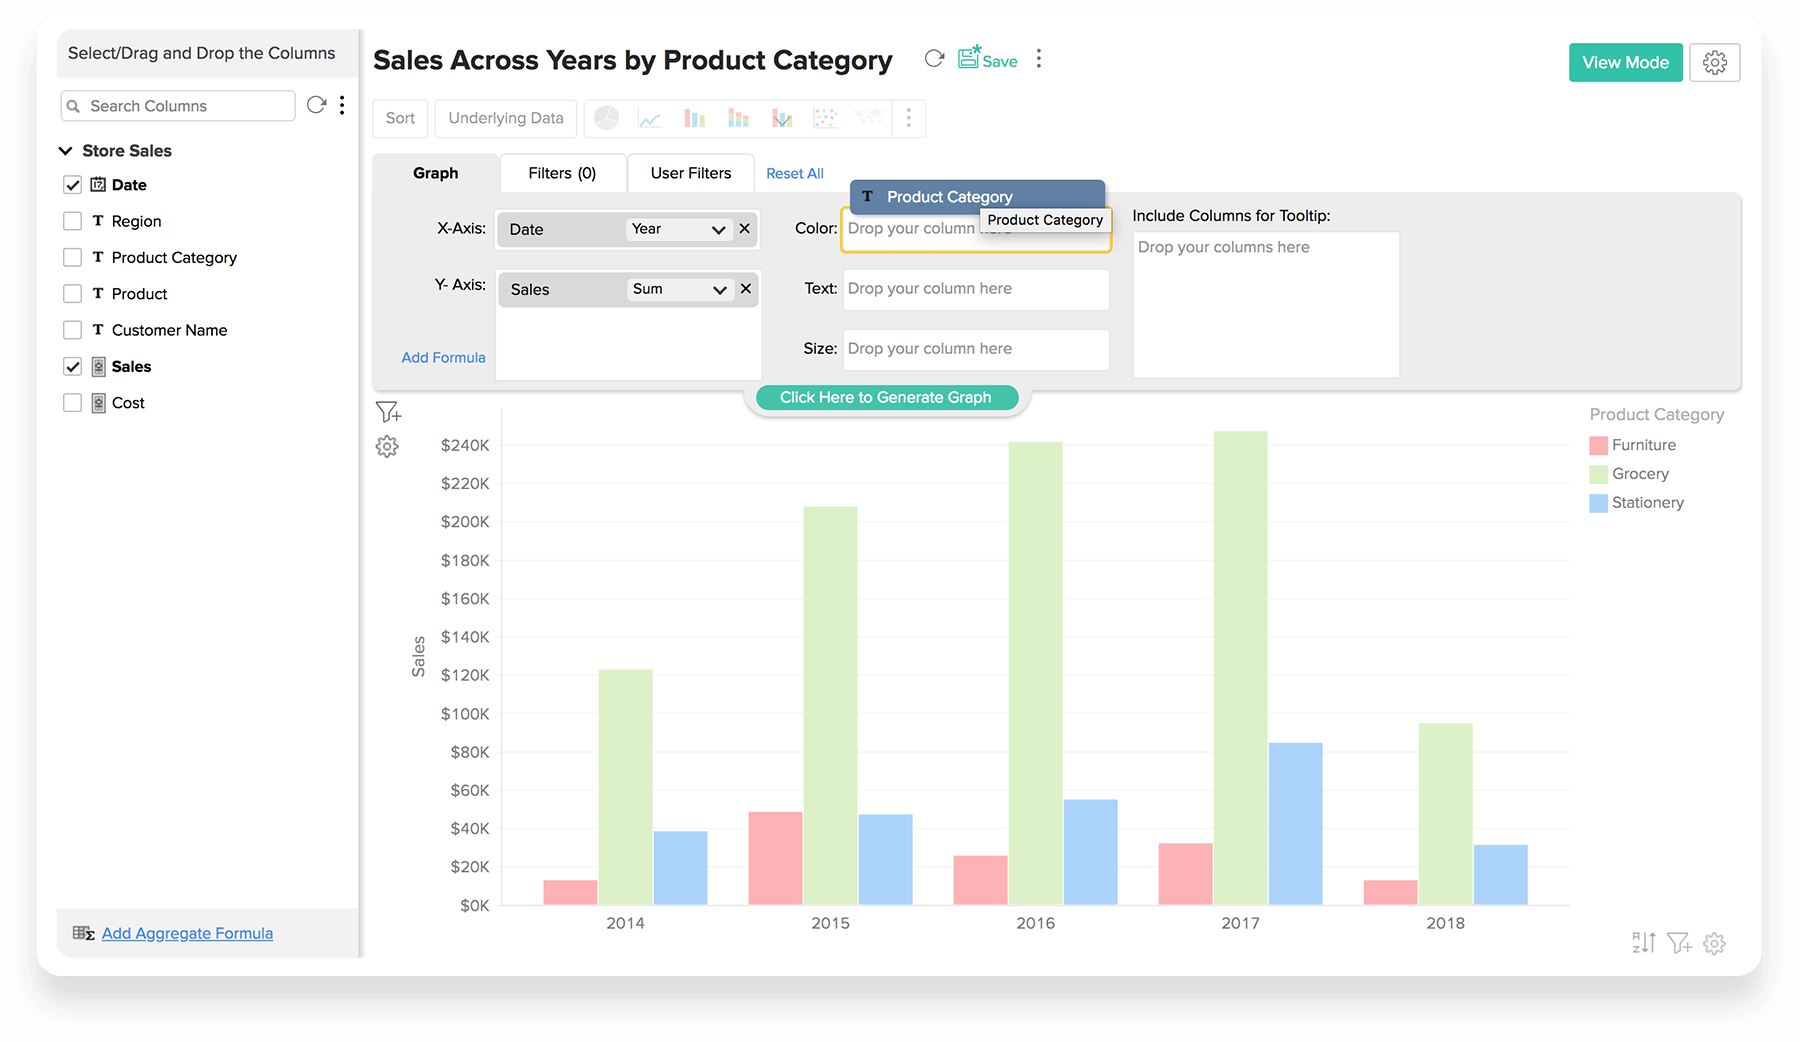Uncheck the Sales column checkbox
1800x1042 pixels.
(73, 367)
